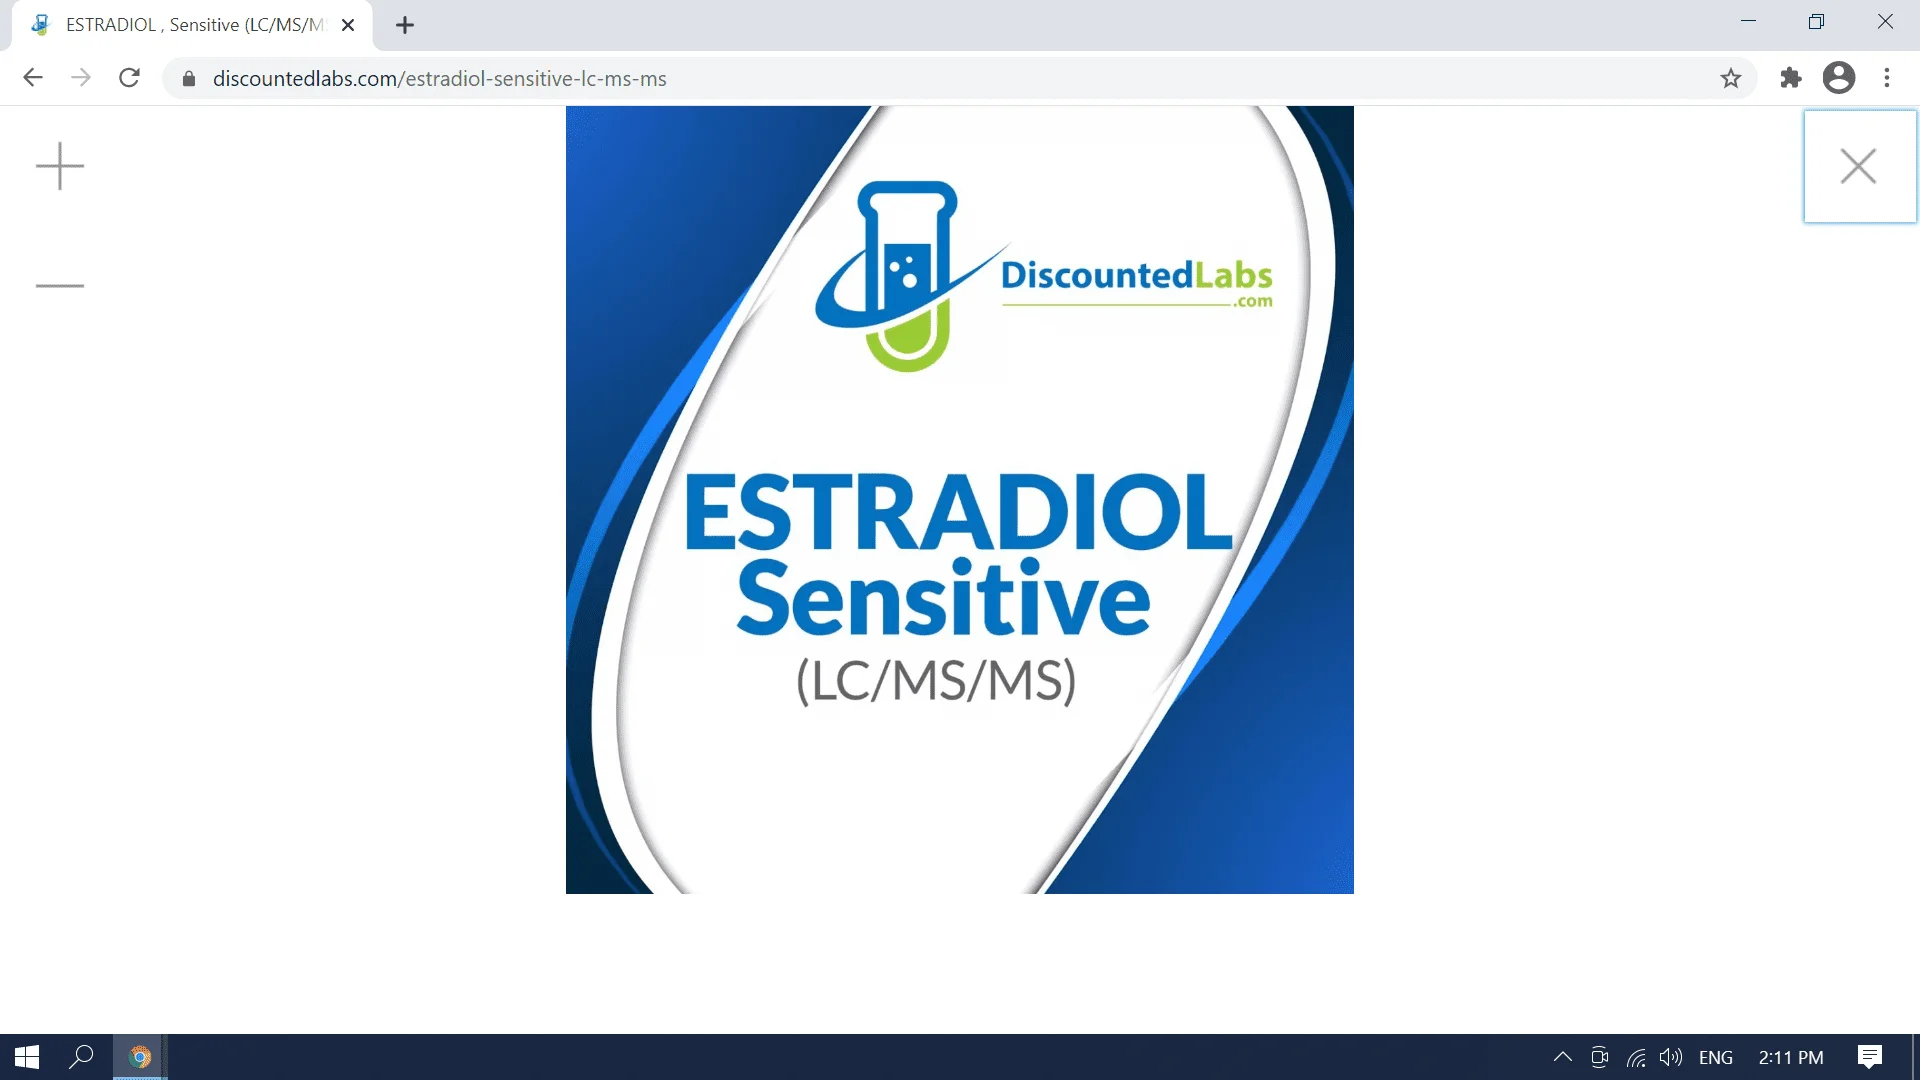The image size is (1920, 1080).
Task: Open the clock showing 2:11 PM
Action: pyautogui.click(x=1791, y=1057)
